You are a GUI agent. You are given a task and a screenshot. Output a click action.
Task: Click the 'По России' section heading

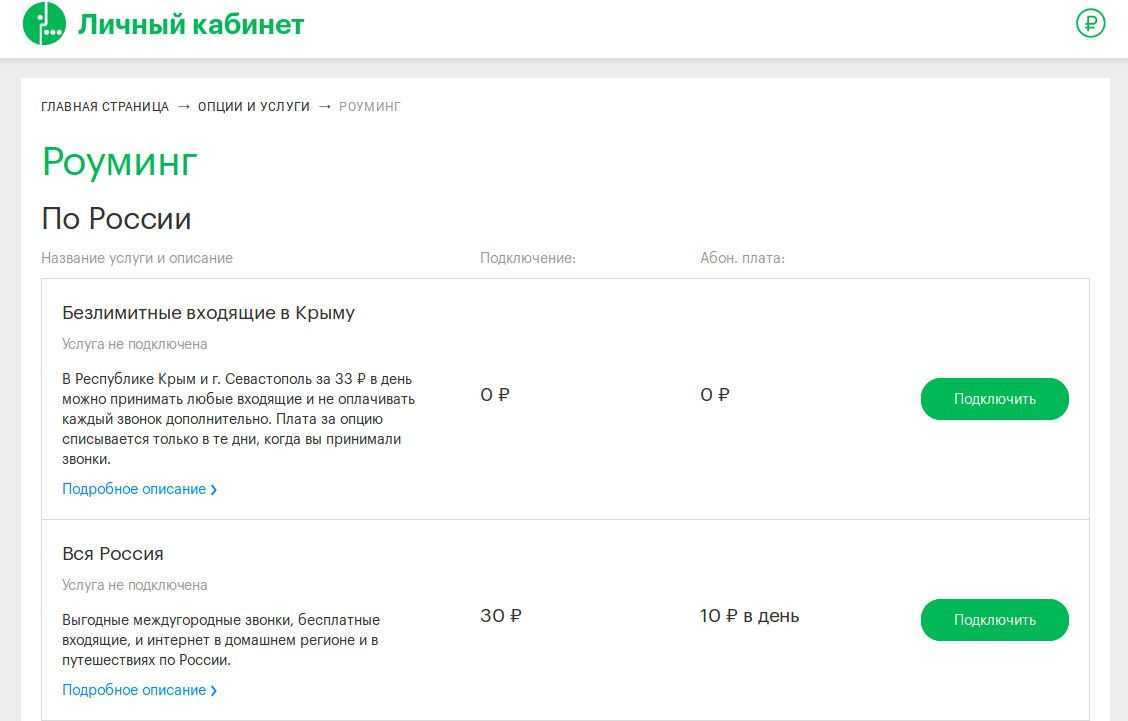(x=117, y=219)
